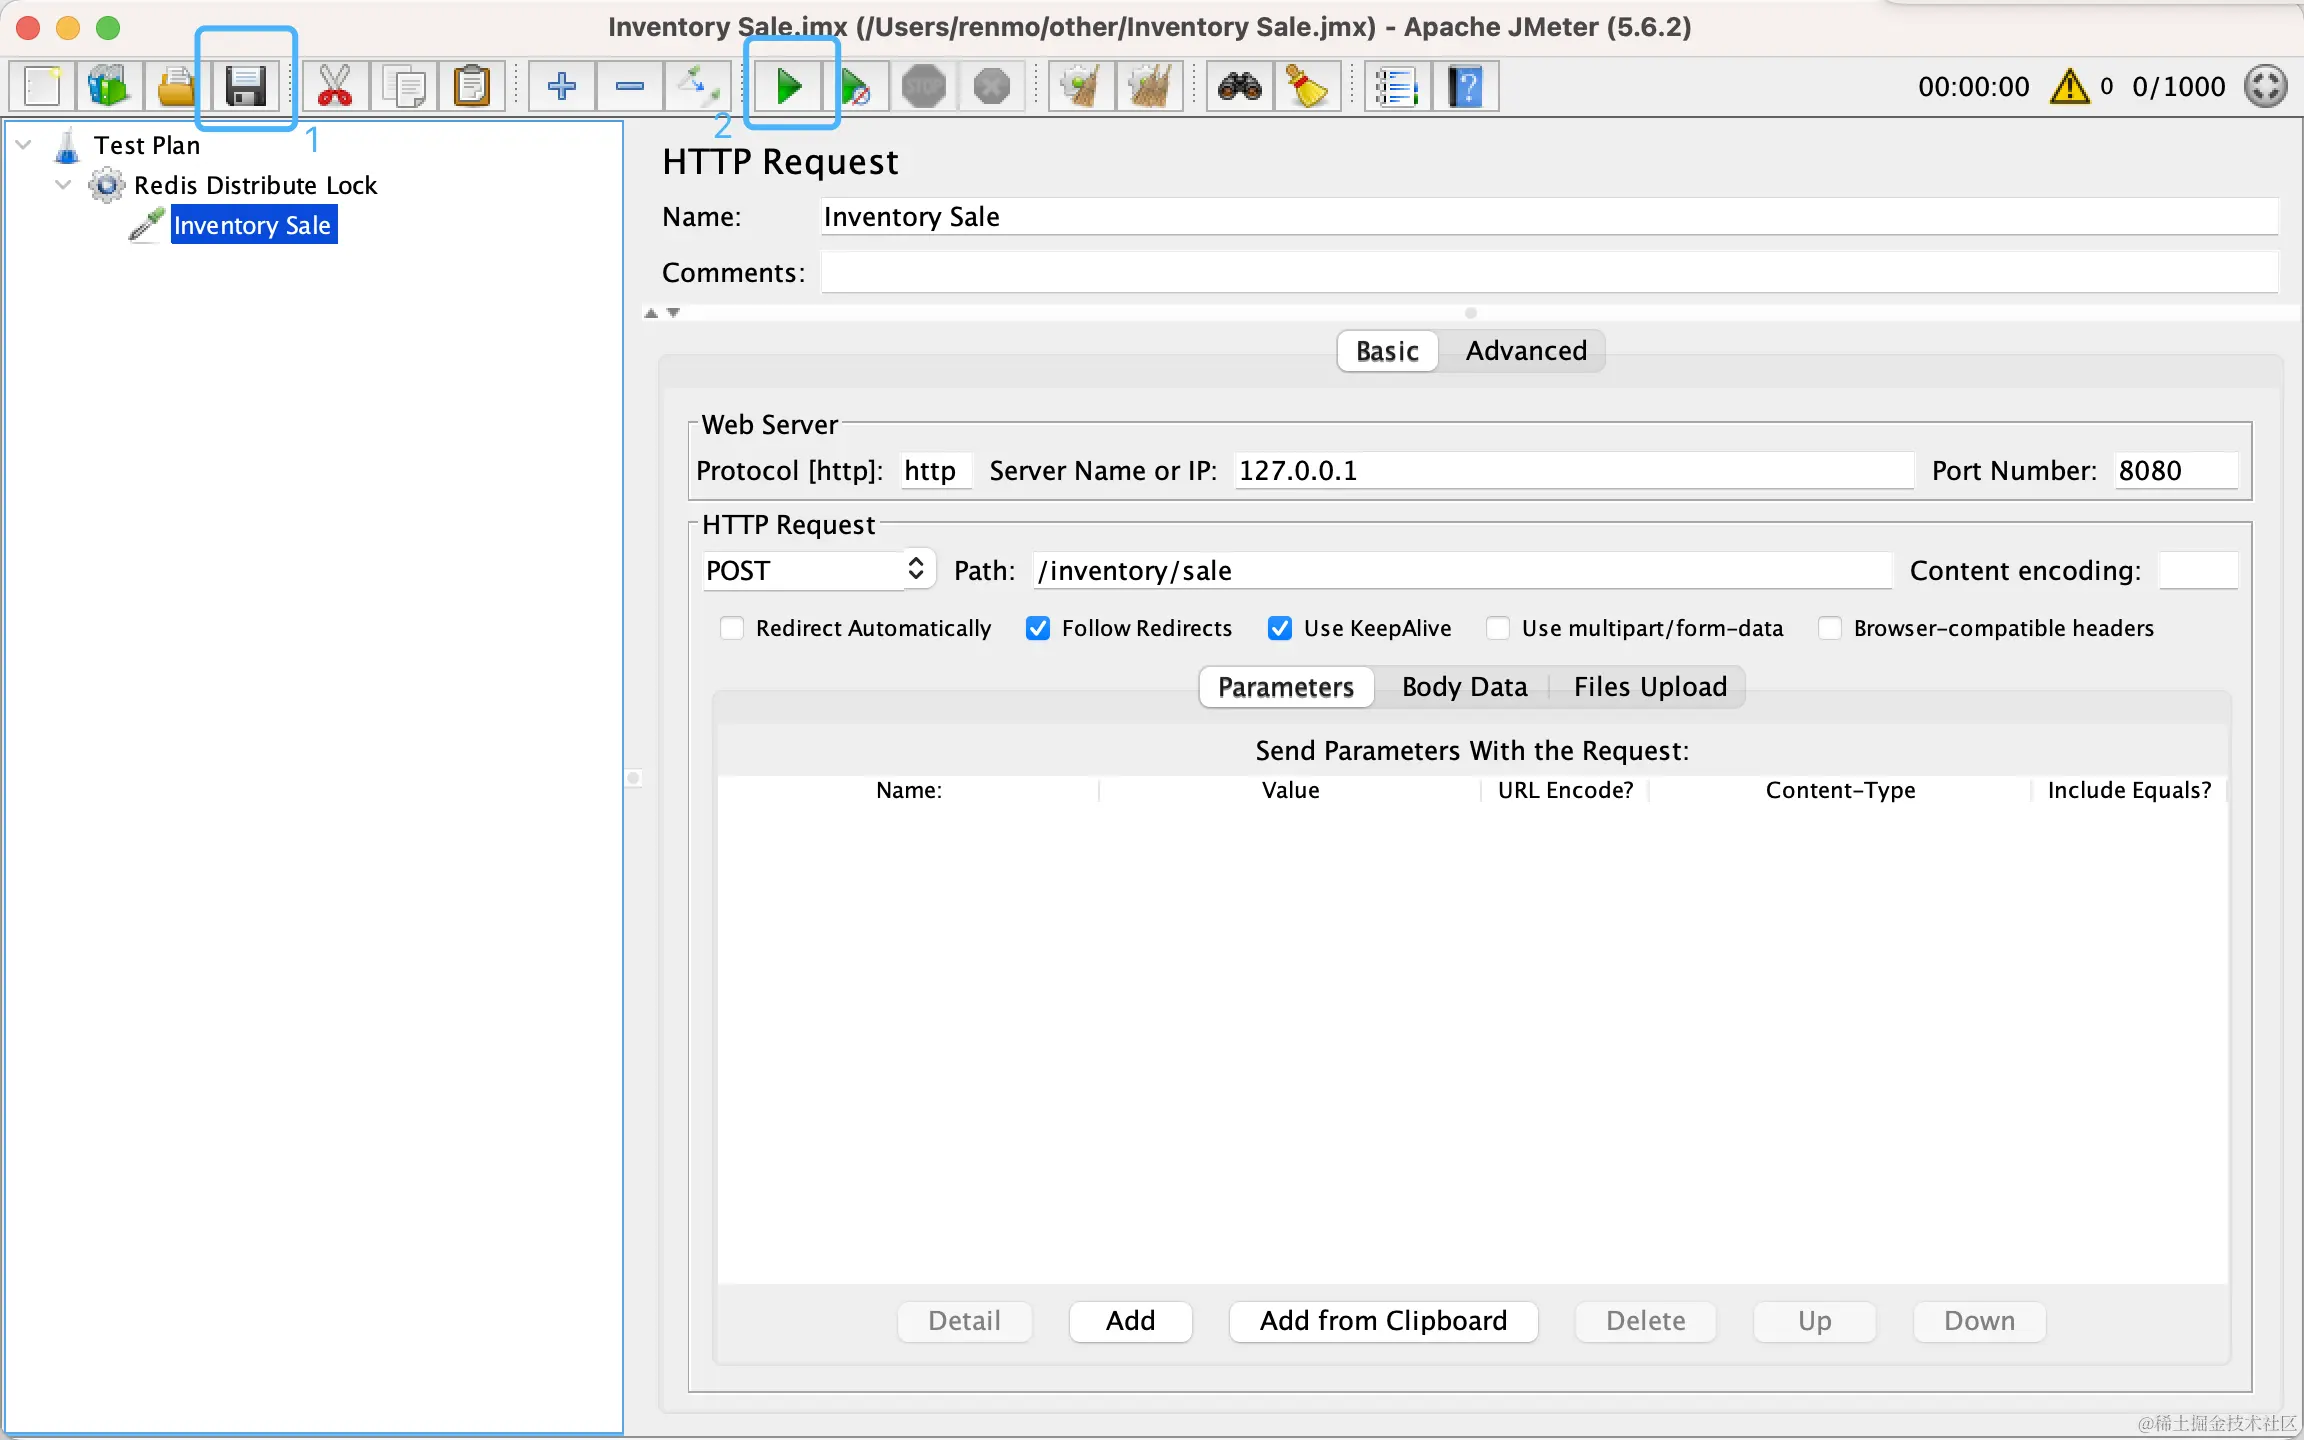Uncheck Follow Redirects option
Image resolution: width=2304 pixels, height=1440 pixels.
click(x=1038, y=628)
